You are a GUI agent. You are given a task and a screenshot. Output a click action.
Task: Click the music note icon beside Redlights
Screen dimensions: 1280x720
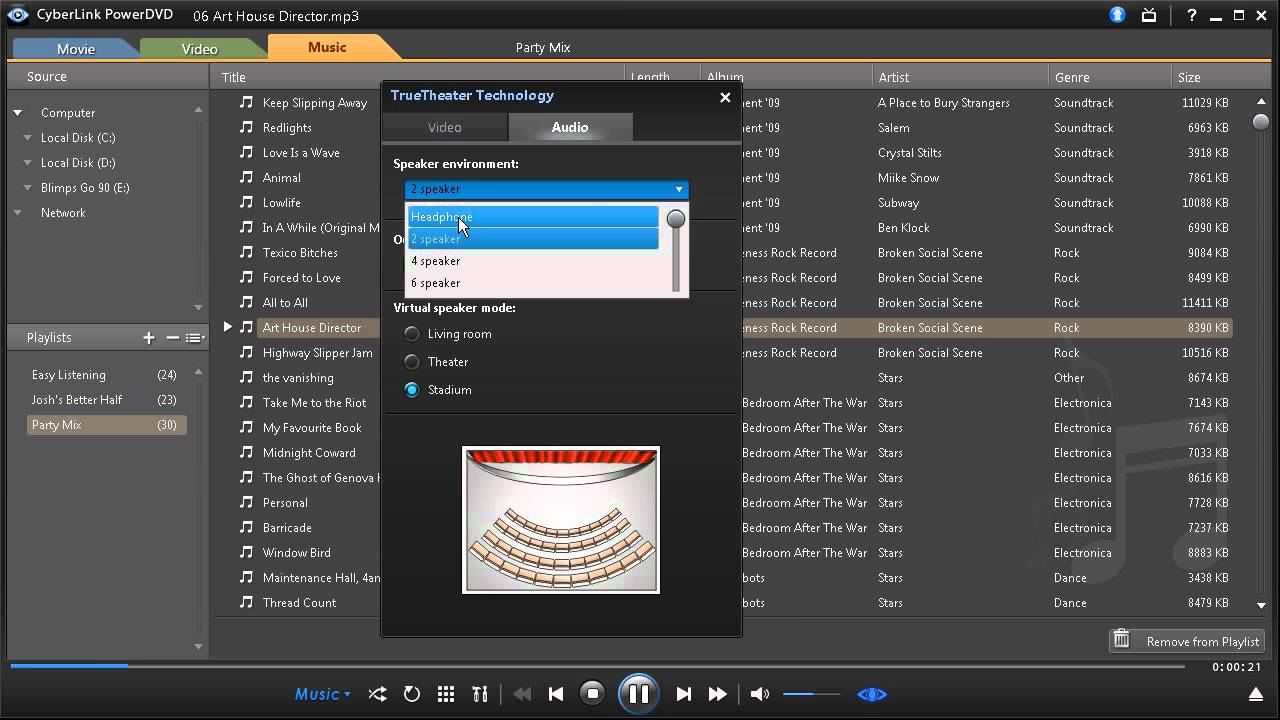(246, 127)
